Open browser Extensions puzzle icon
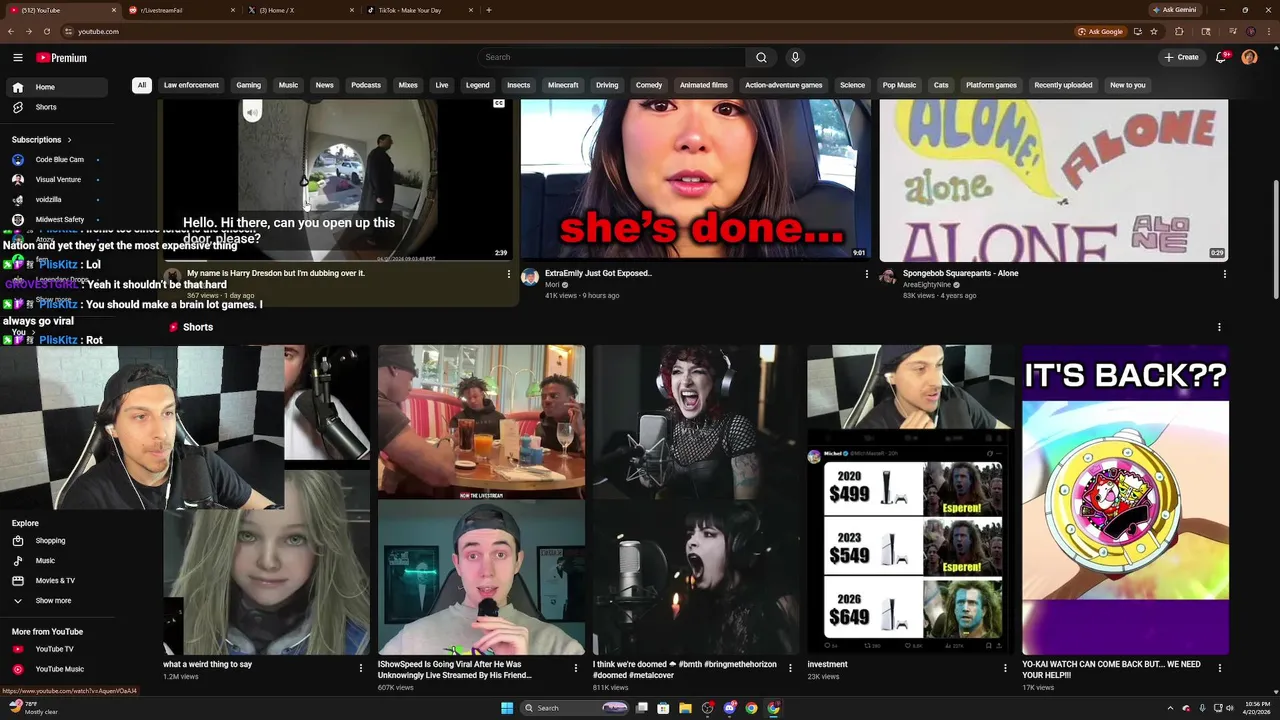The width and height of the screenshot is (1280, 720). 1179,31
